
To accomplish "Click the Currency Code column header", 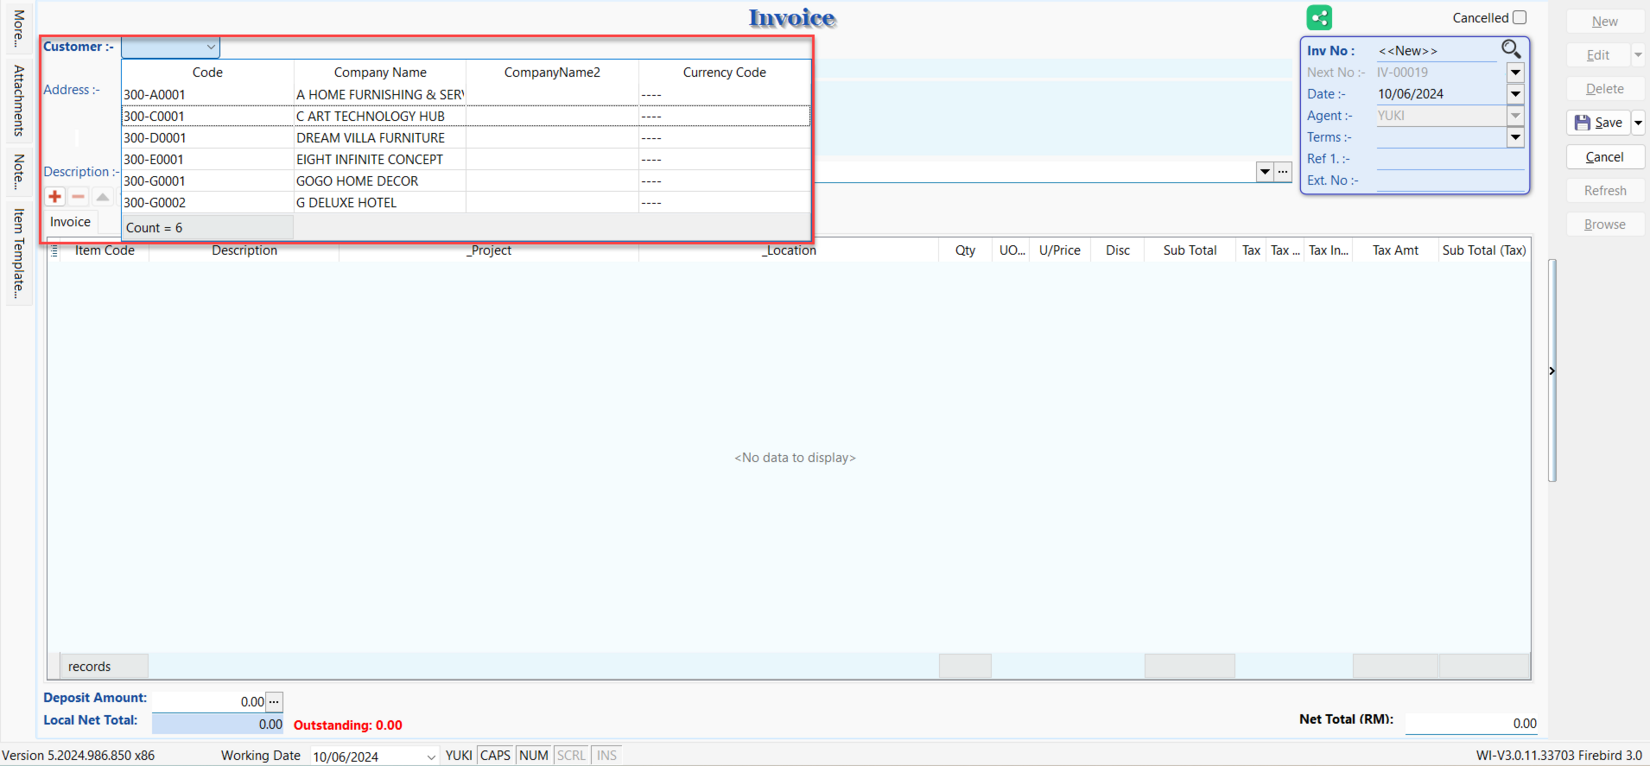I will click(724, 72).
